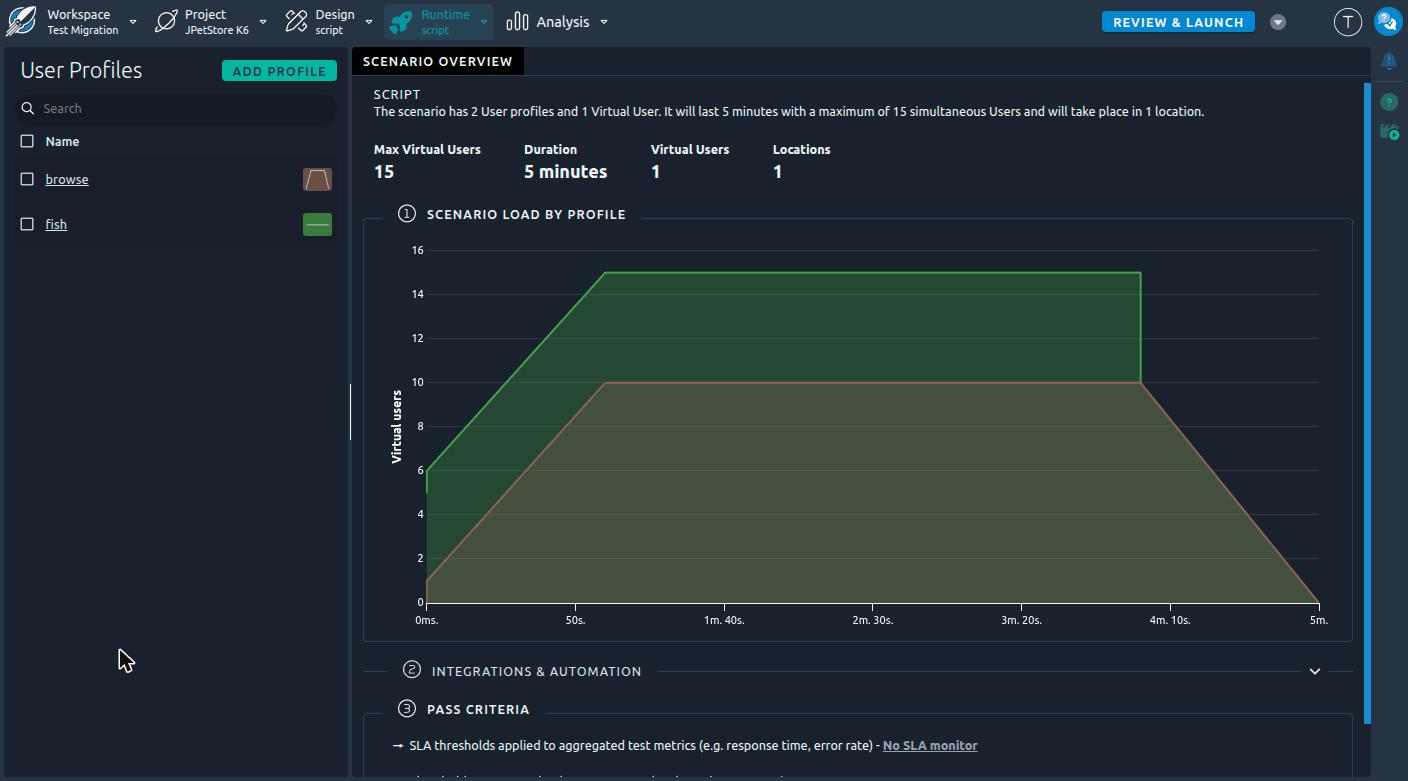1408x781 pixels.
Task: Open the Project JPetStore K6 menu
Action: (217, 22)
